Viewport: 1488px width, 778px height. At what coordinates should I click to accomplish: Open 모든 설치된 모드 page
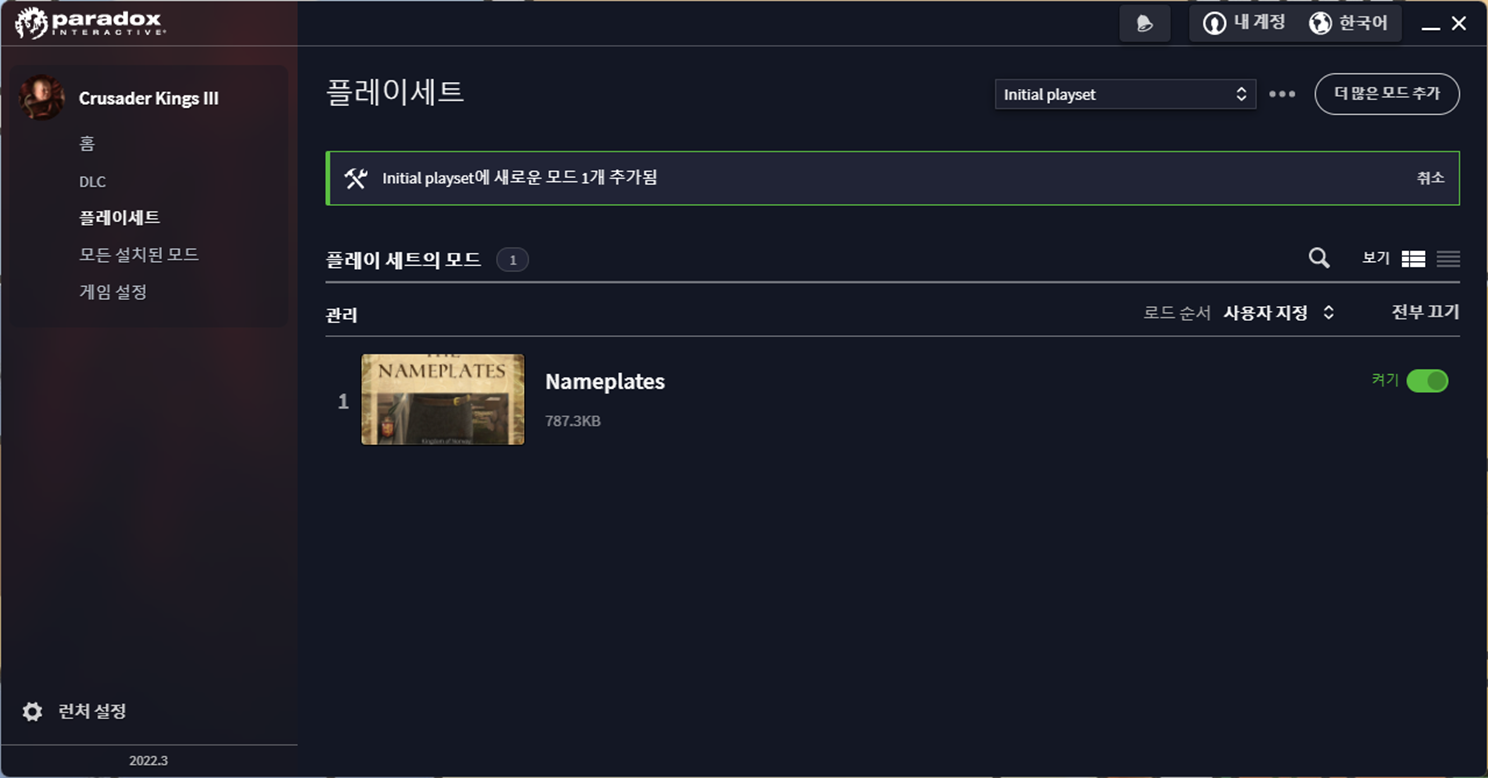(139, 255)
